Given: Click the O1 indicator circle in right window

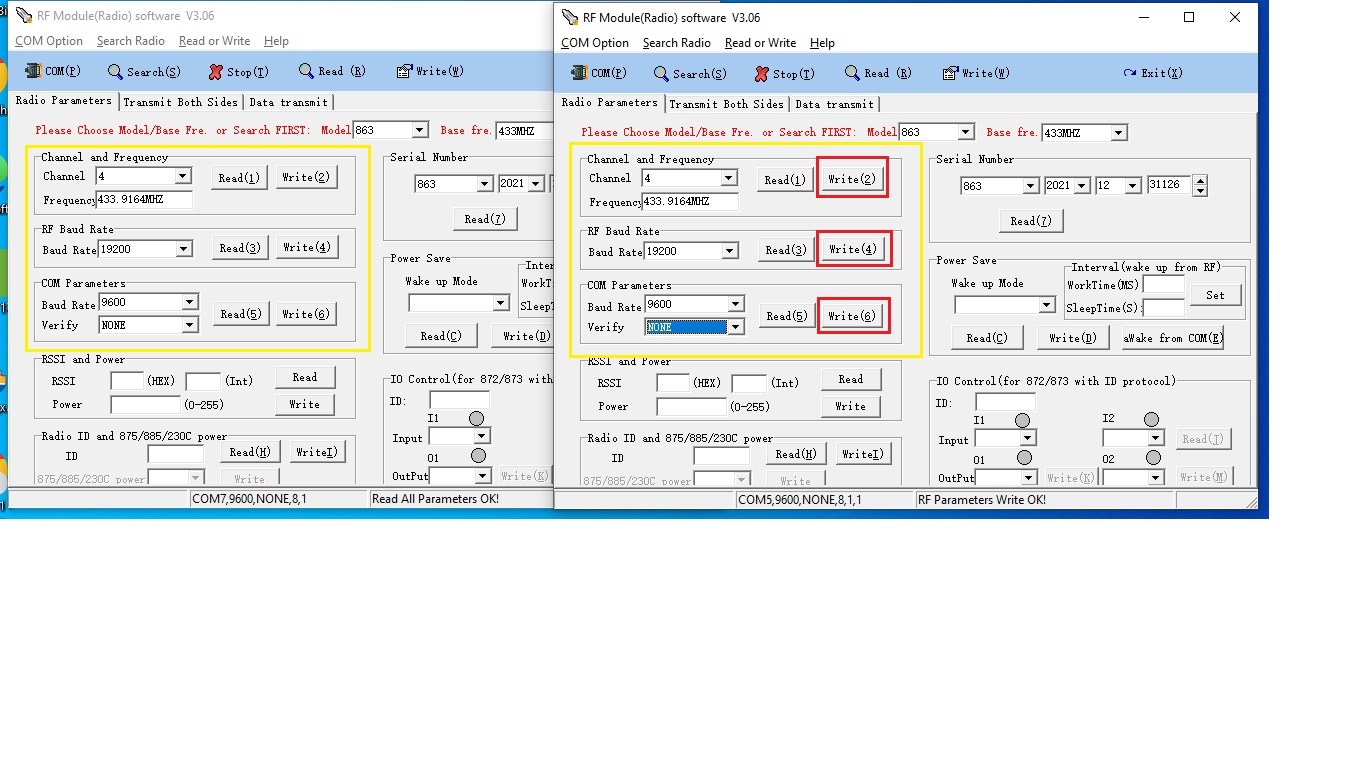Looking at the screenshot, I should coord(1024,458).
